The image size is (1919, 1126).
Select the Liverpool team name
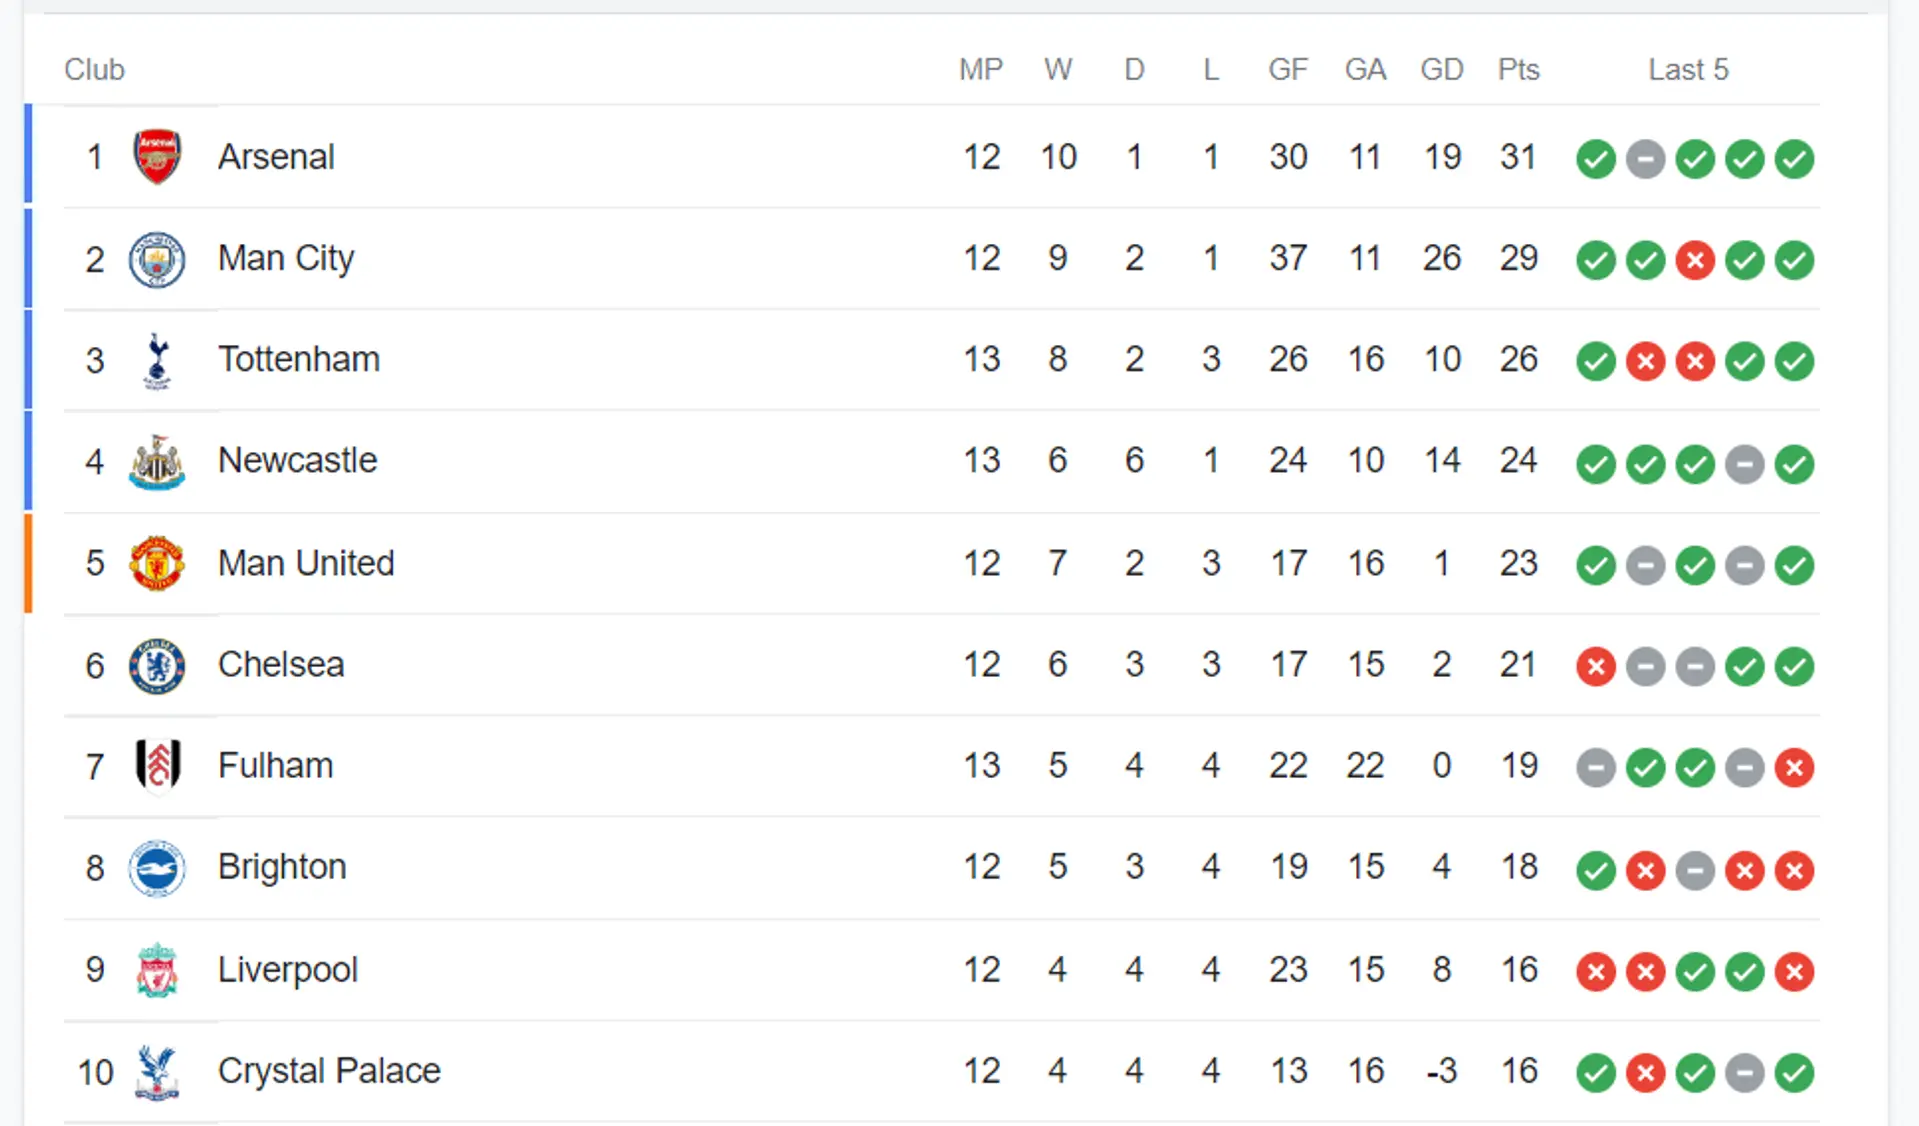pos(288,970)
